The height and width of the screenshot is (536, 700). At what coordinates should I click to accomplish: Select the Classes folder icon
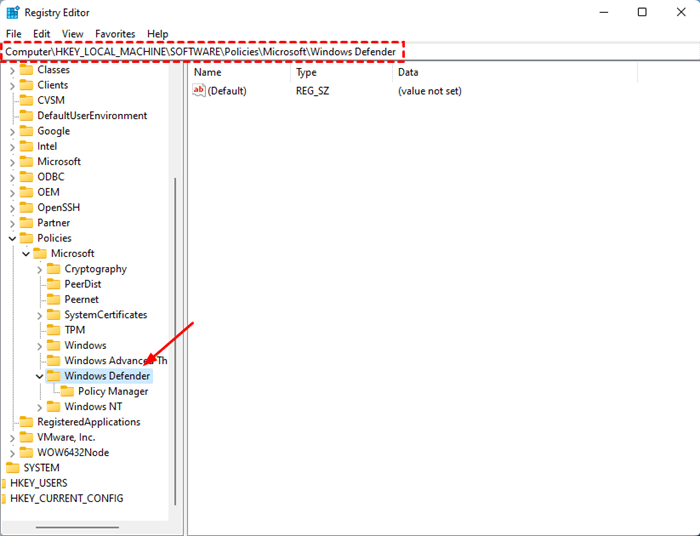coord(26,70)
